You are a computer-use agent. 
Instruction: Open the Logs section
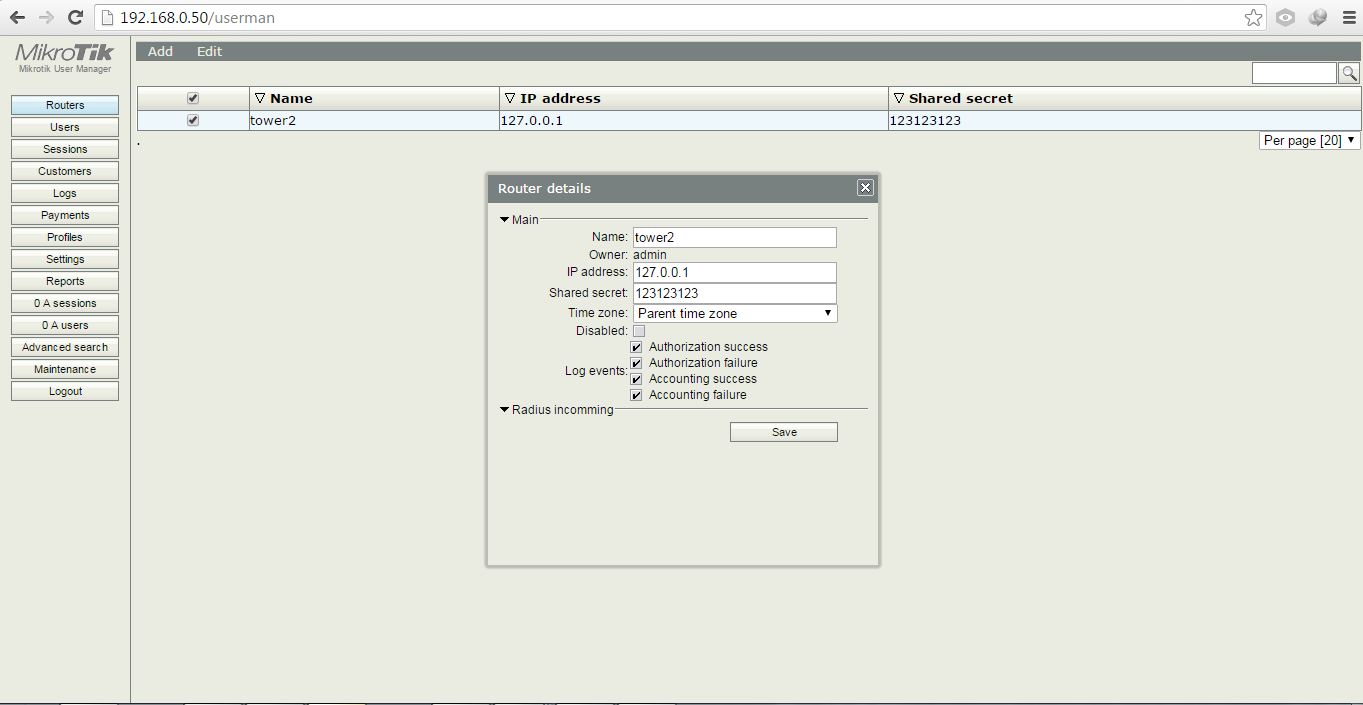click(x=65, y=193)
